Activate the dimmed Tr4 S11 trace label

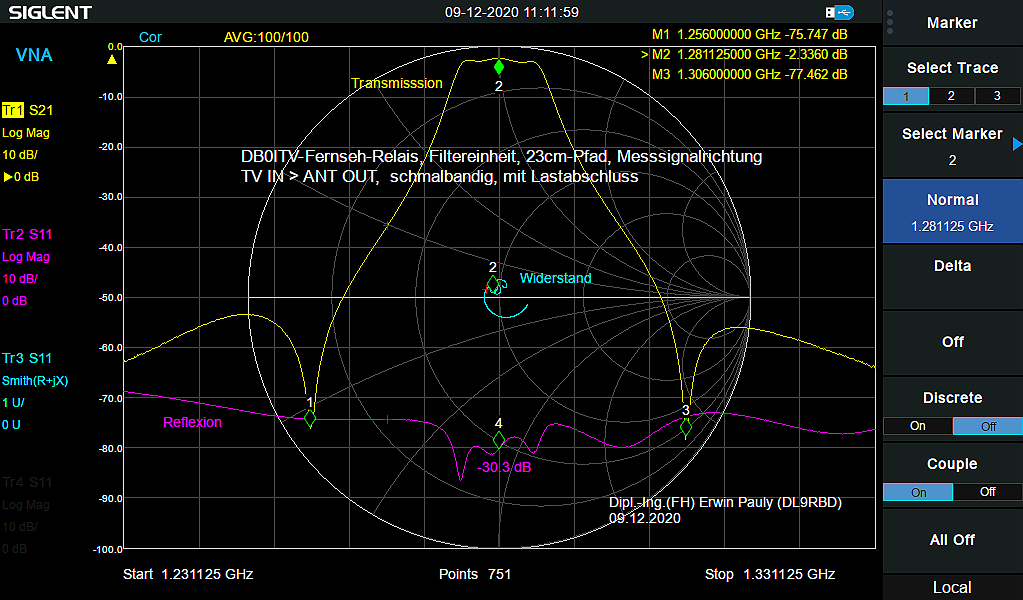(x=27, y=482)
